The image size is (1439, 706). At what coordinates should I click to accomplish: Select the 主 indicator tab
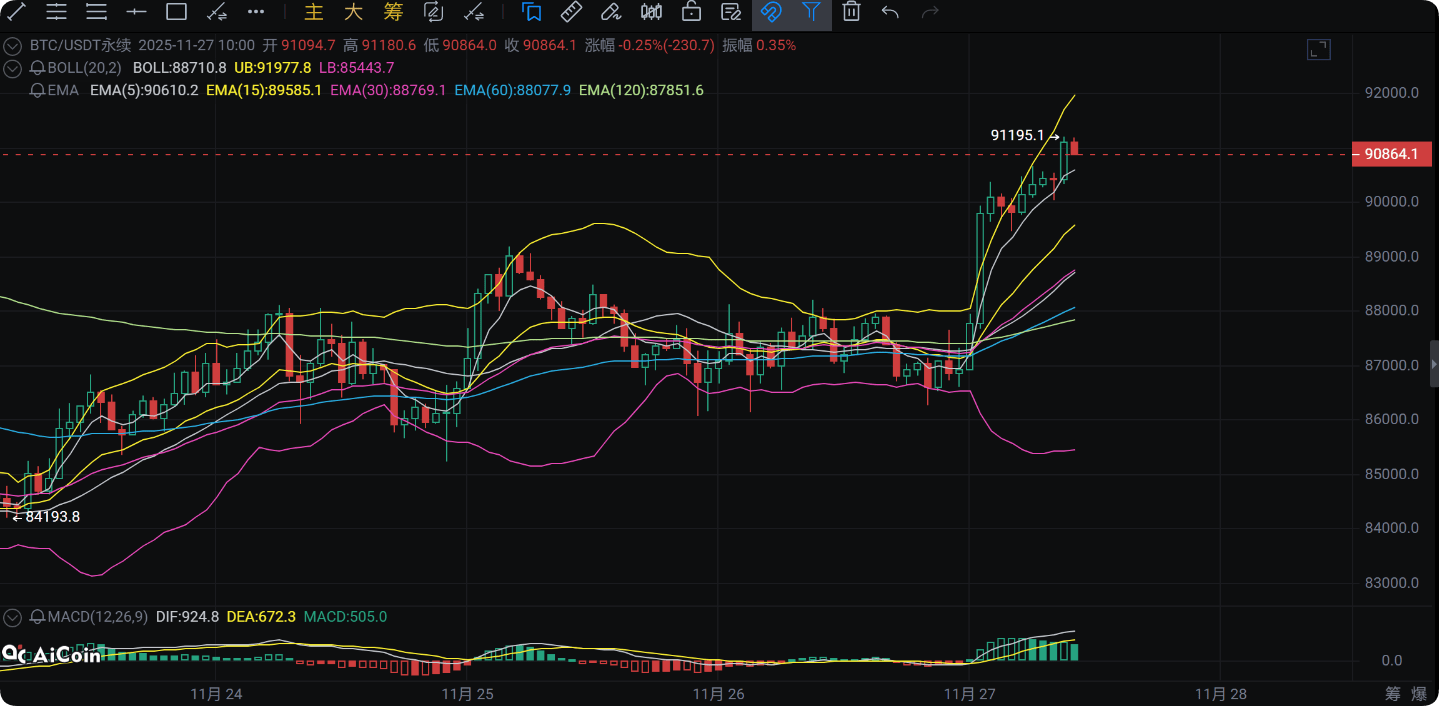pyautogui.click(x=314, y=12)
